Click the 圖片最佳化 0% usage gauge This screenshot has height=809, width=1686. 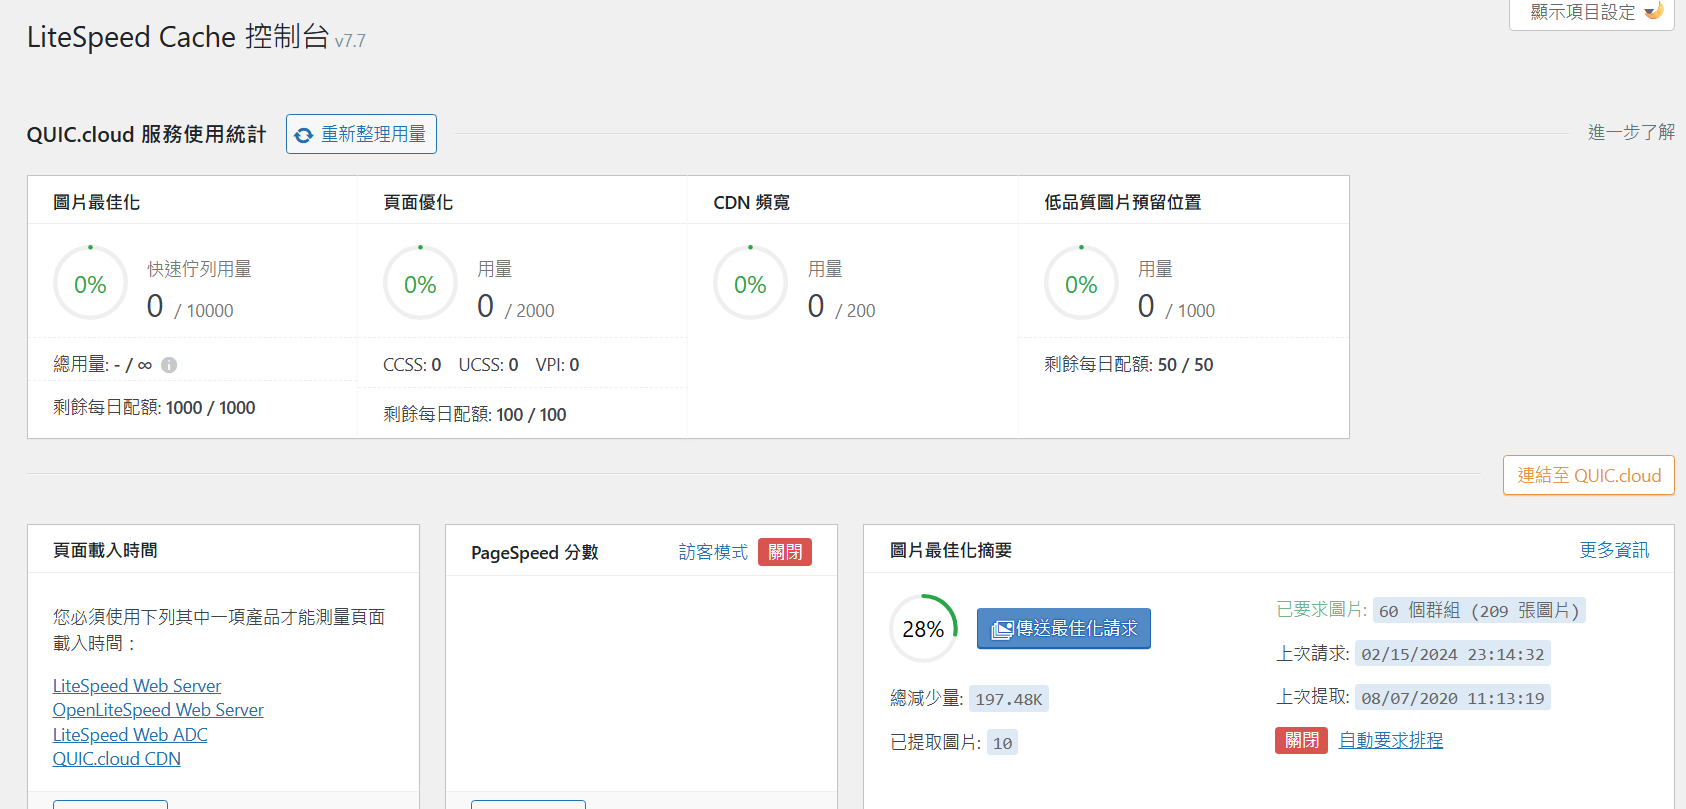[x=90, y=284]
